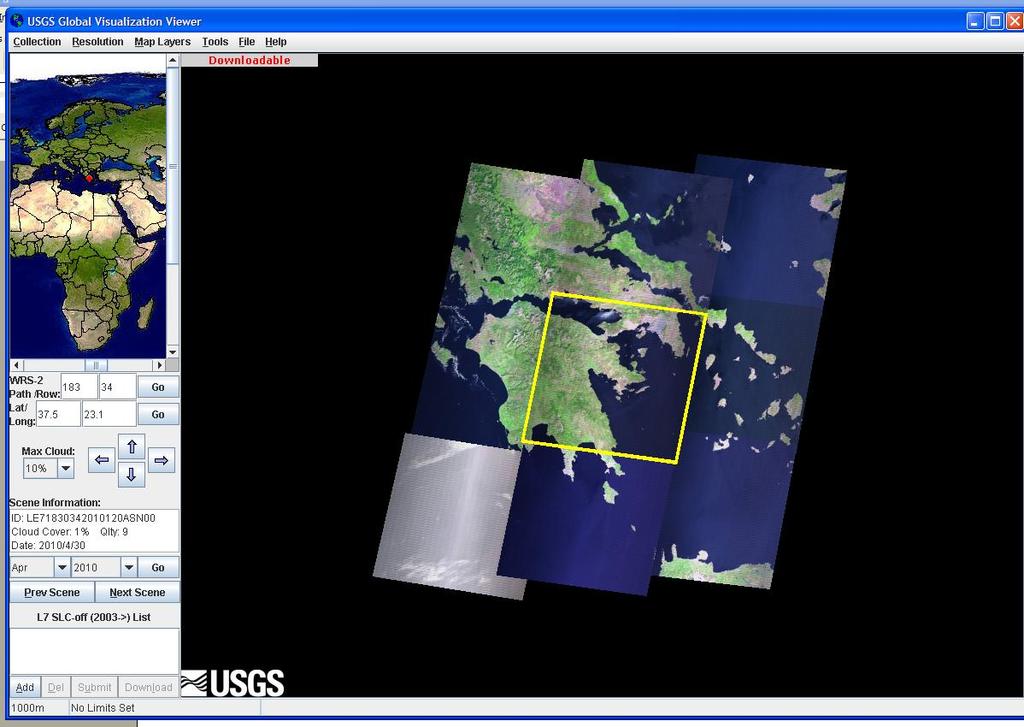This screenshot has width=1024, height=727.
Task: Open the File menu
Action: (246, 42)
